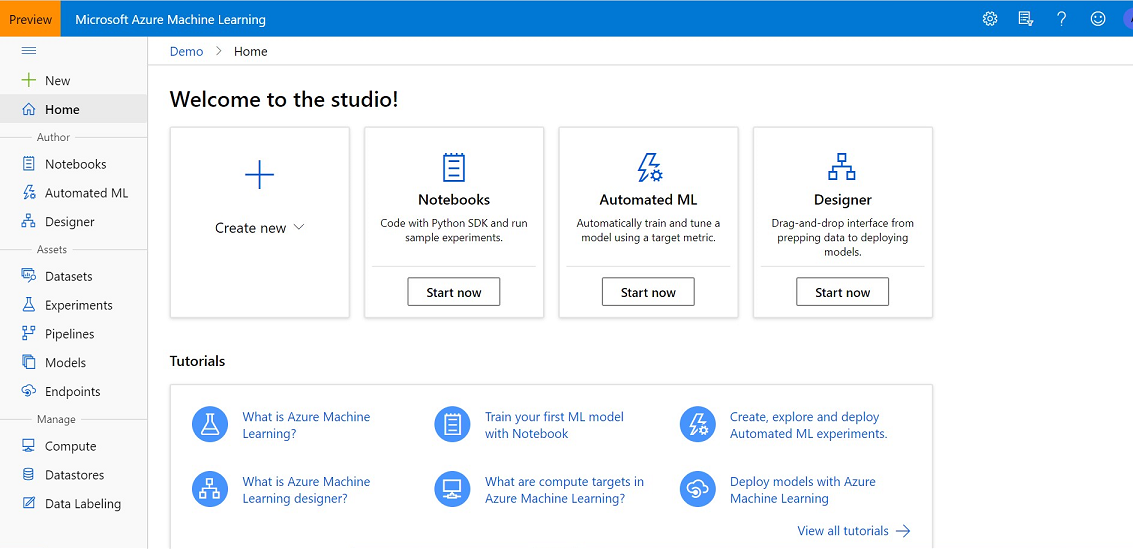Click the Tutorials section heading
1133x549 pixels.
pos(197,360)
